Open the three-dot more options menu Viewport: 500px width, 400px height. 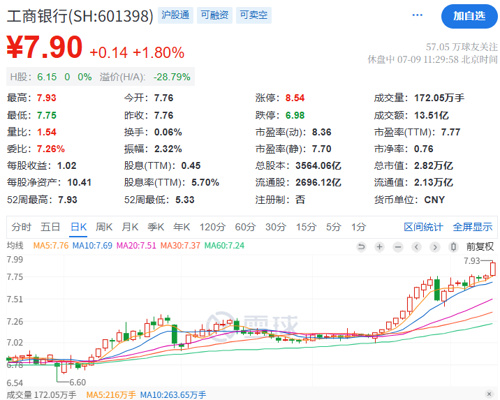[x=417, y=15]
